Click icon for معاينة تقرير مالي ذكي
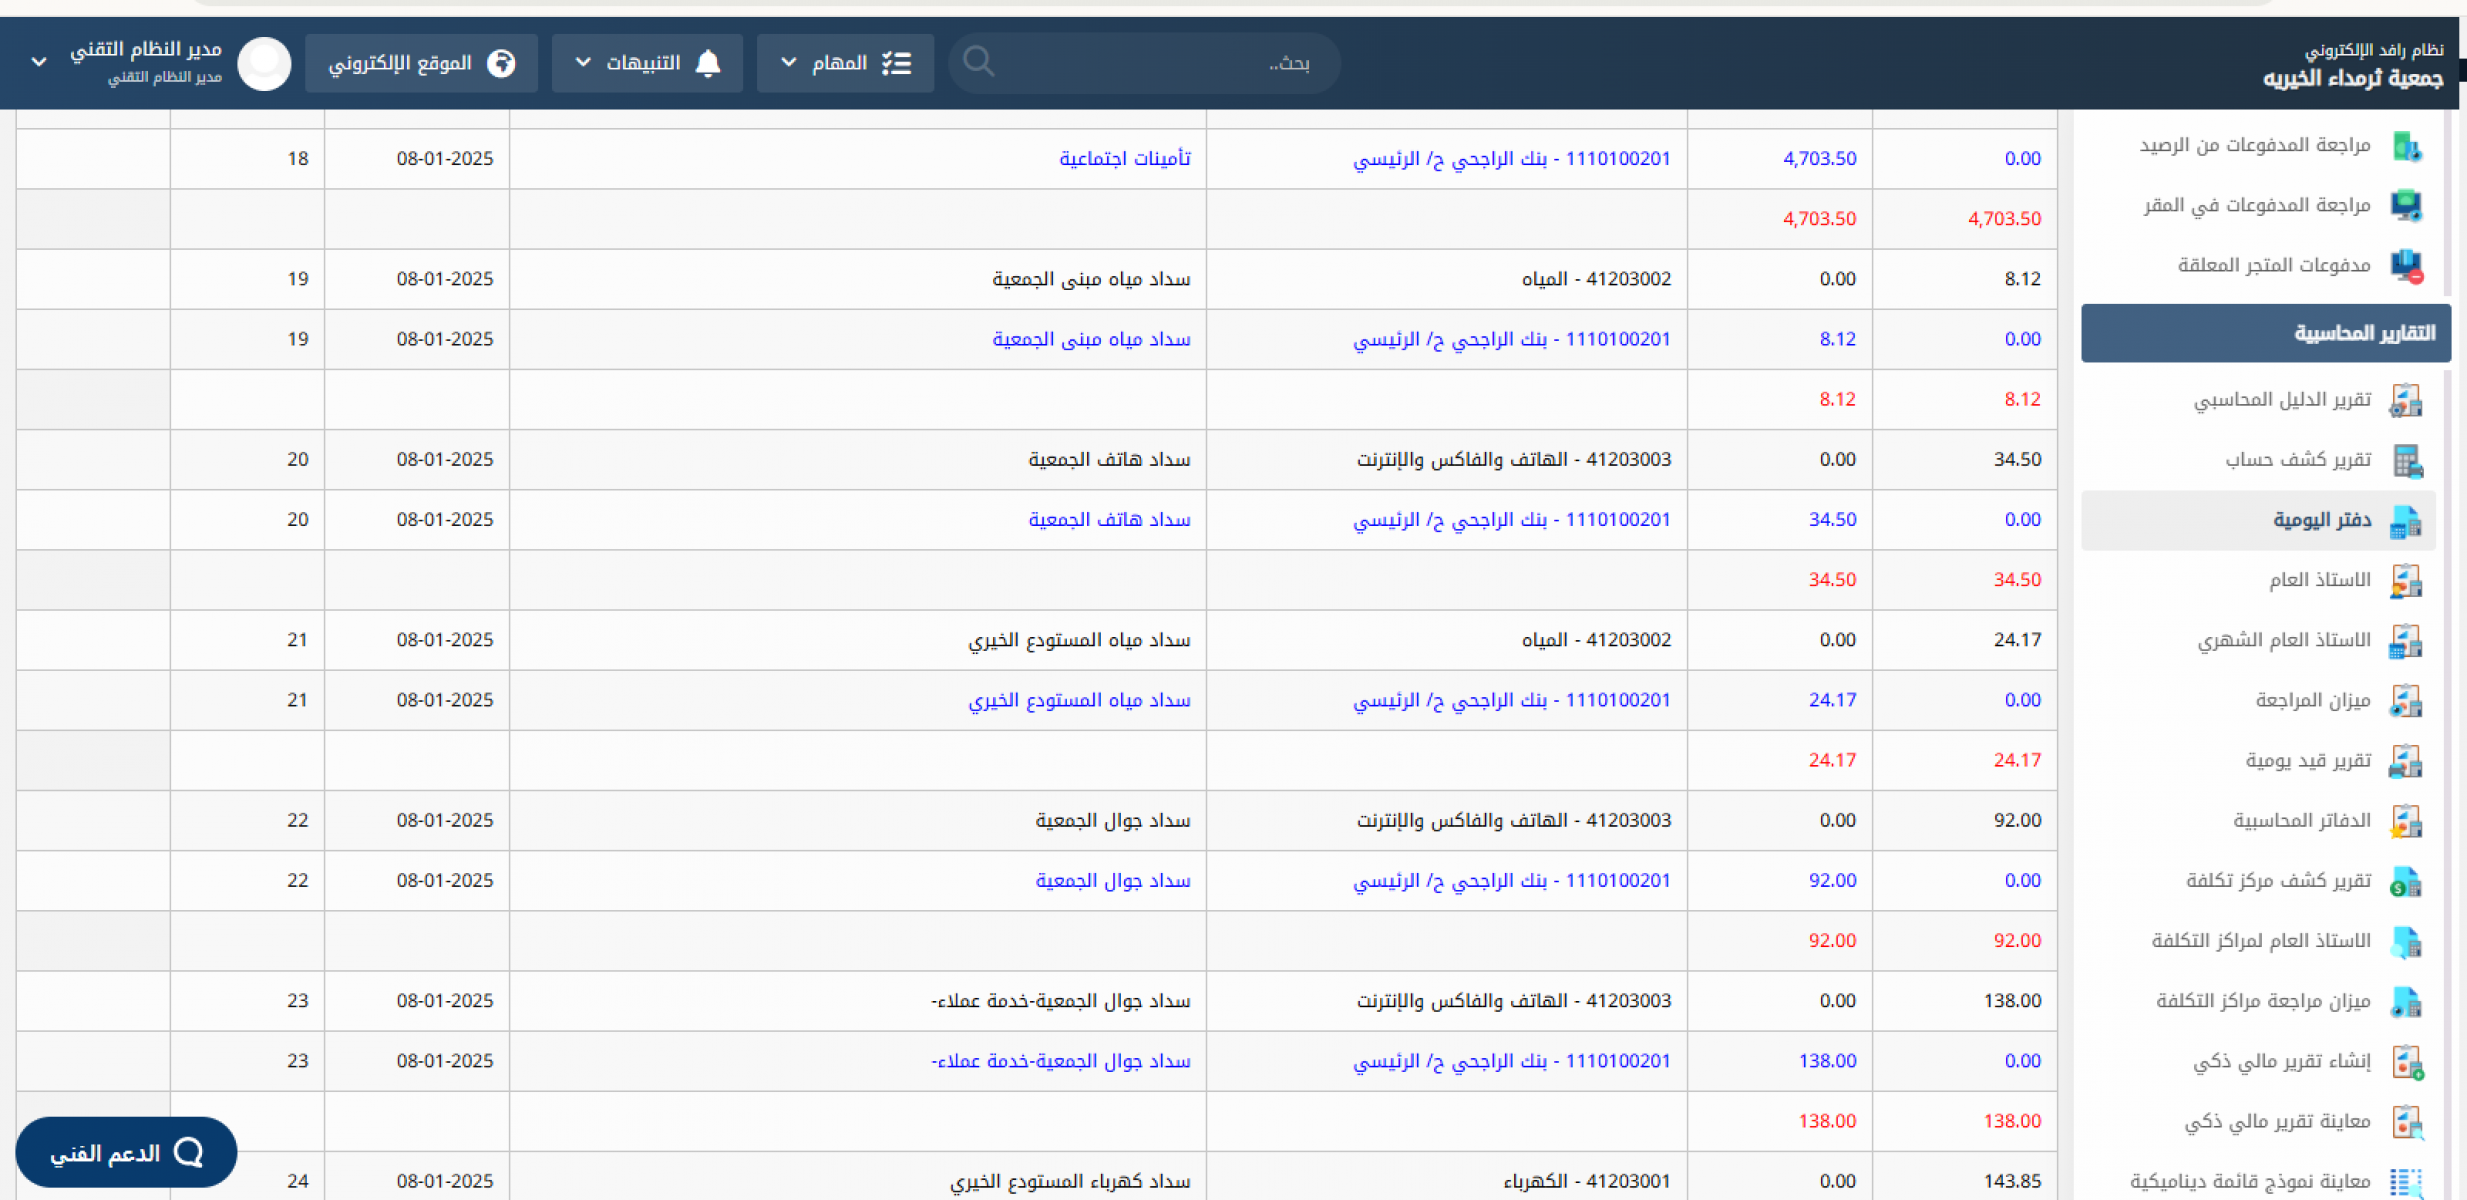This screenshot has height=1200, width=2467. click(x=2406, y=1122)
